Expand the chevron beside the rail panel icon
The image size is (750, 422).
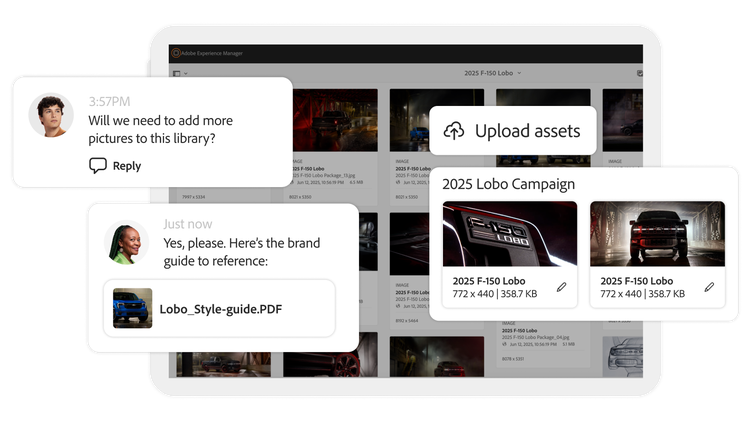(184, 73)
